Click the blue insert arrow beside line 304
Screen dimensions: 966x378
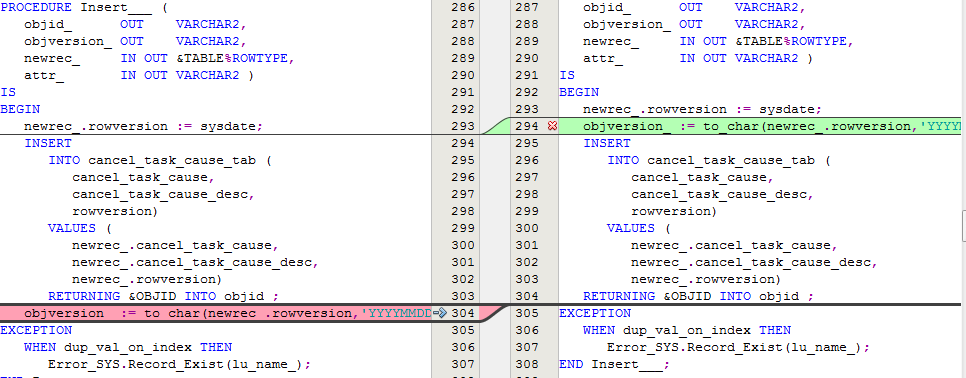439,313
